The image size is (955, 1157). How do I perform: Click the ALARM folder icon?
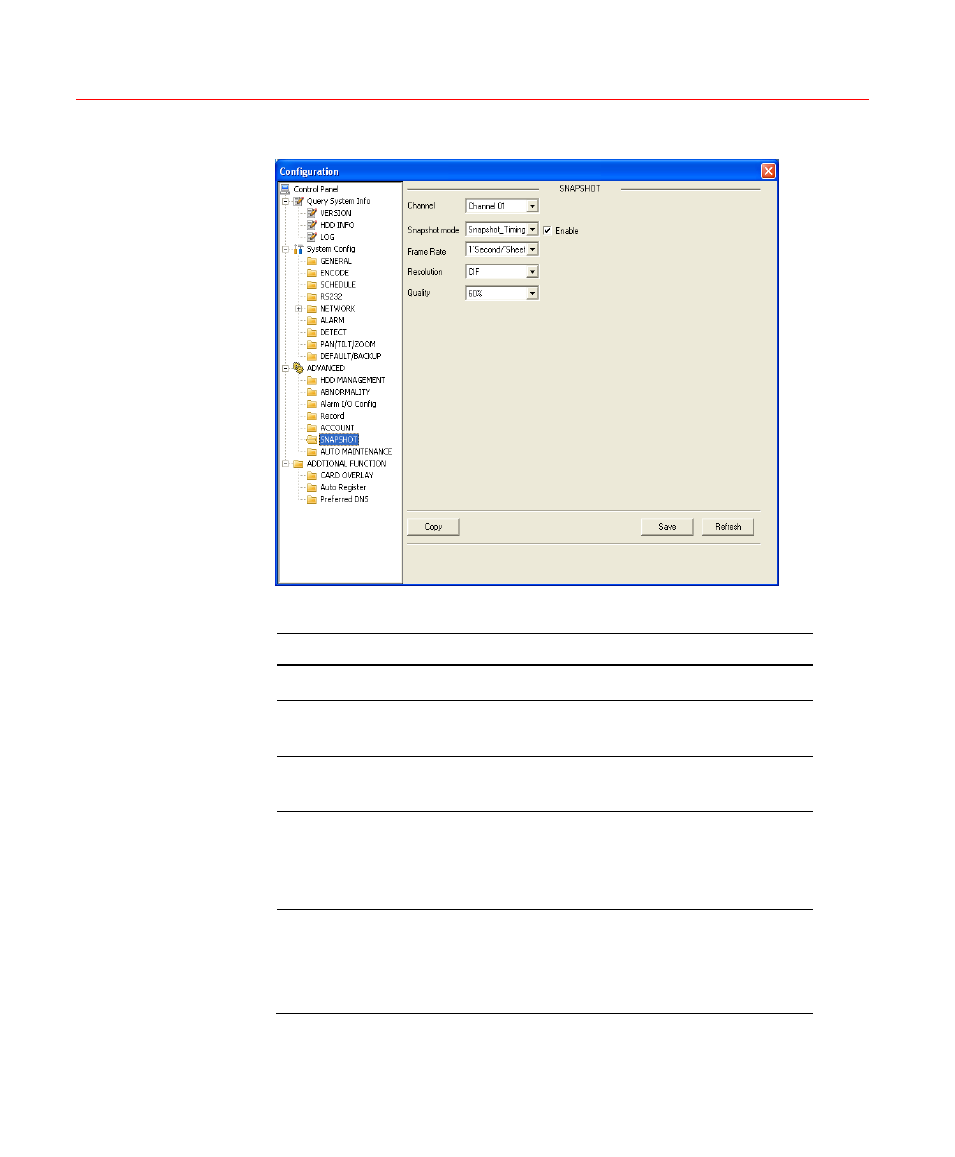click(311, 320)
